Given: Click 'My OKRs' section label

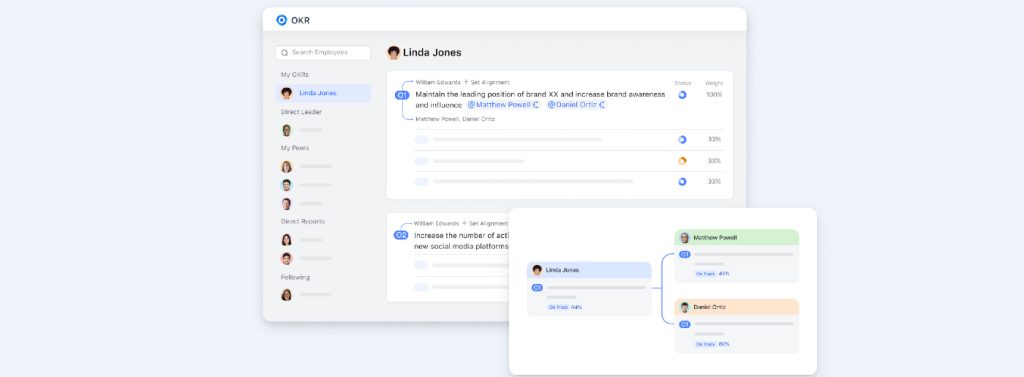Looking at the screenshot, I should (x=295, y=74).
